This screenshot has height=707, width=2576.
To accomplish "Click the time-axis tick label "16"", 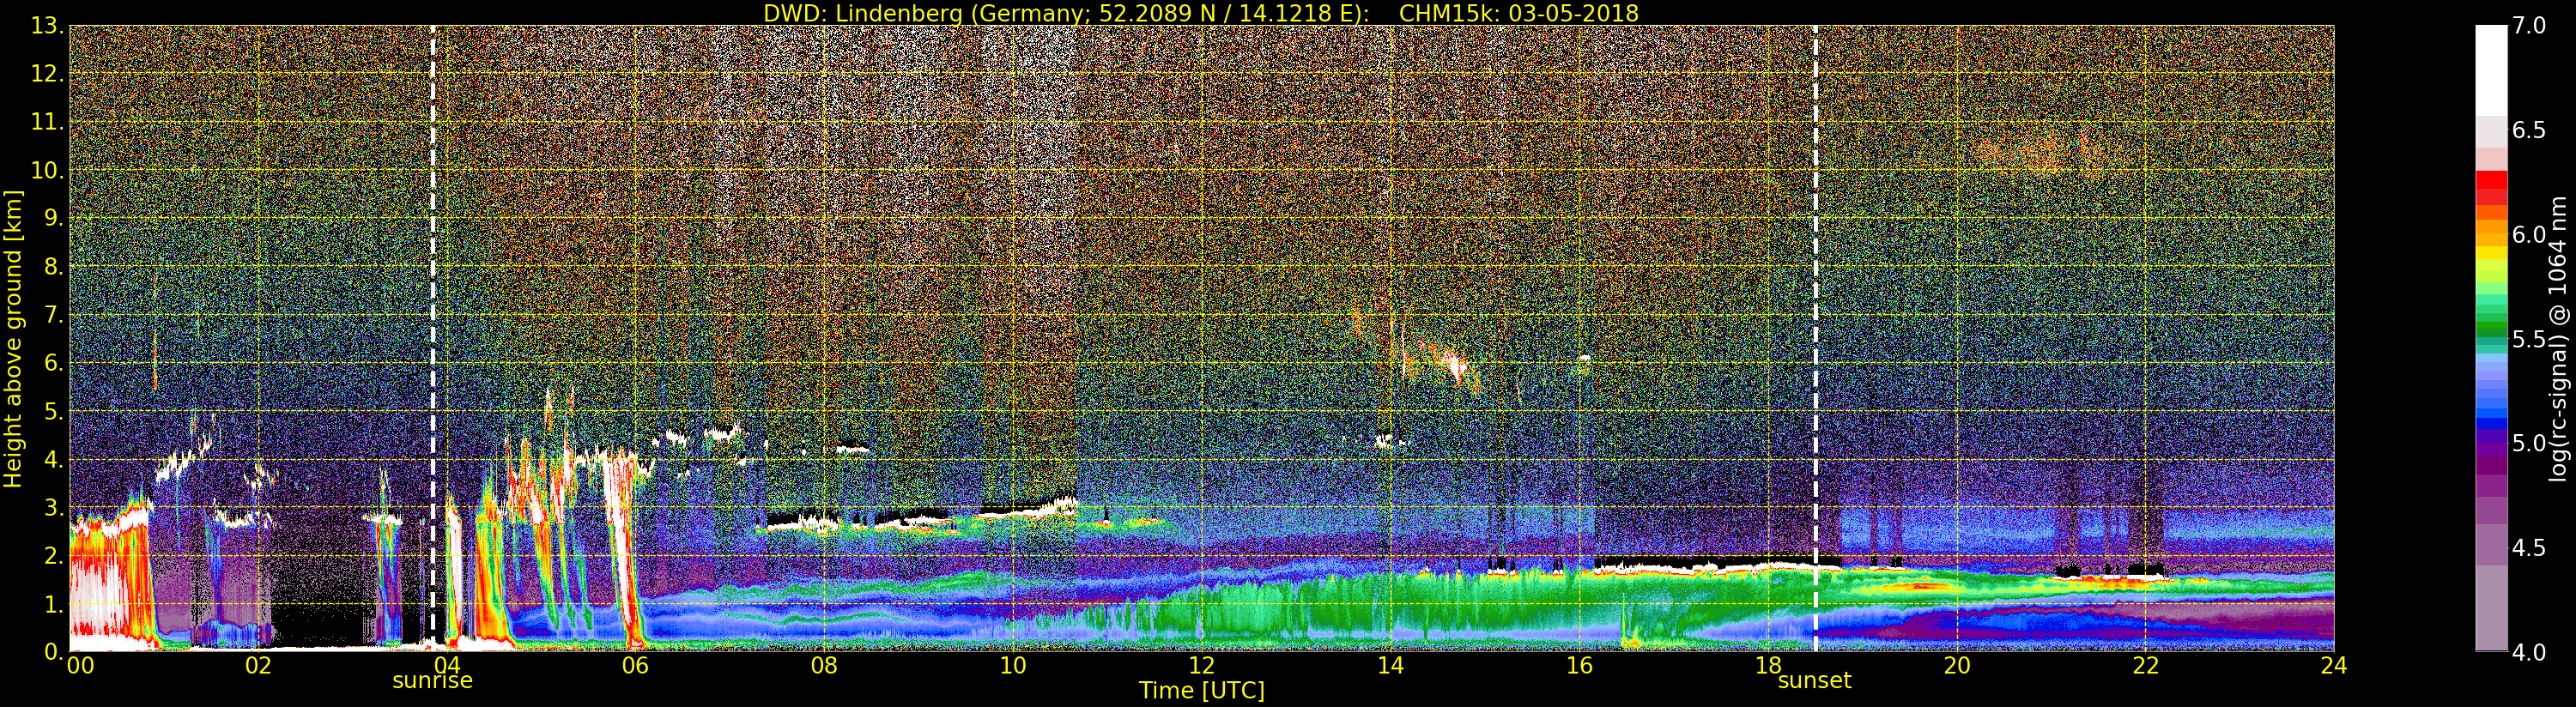I will 1579,665.
